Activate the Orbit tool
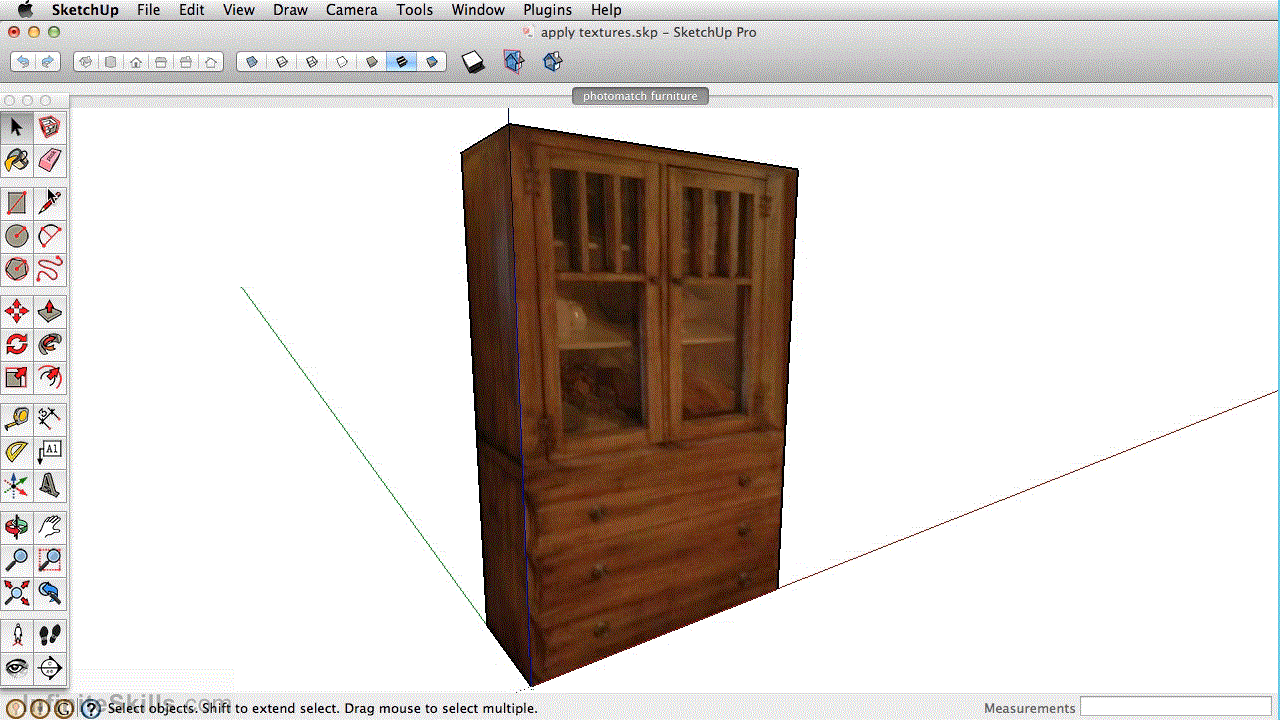The image size is (1280, 720). pyautogui.click(x=17, y=527)
